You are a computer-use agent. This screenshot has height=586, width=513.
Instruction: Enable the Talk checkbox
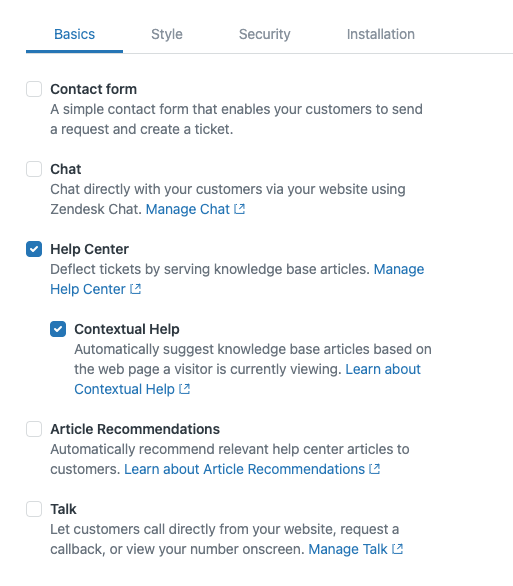pos(34,509)
